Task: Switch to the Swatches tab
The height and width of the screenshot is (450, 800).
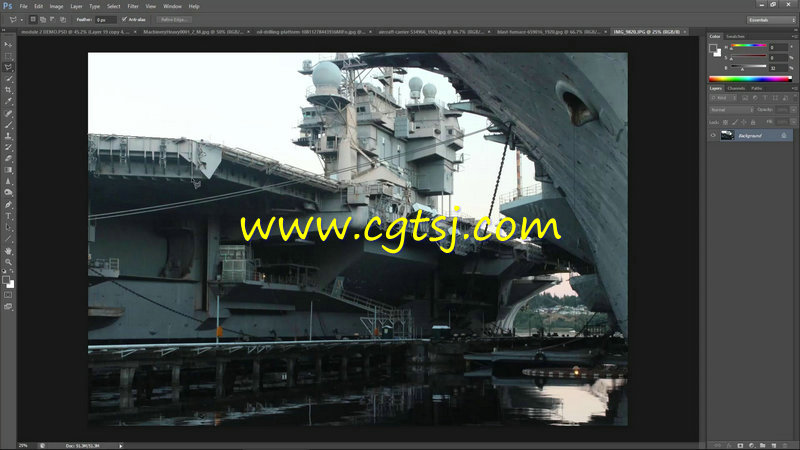Action: [x=735, y=36]
